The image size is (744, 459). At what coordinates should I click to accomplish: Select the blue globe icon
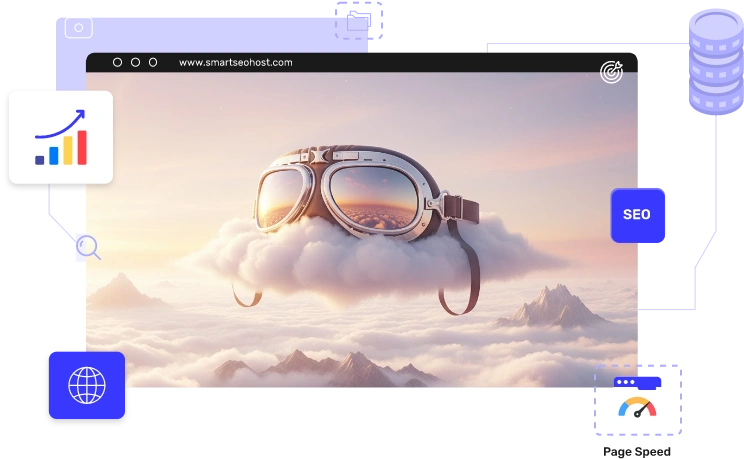[x=86, y=385]
